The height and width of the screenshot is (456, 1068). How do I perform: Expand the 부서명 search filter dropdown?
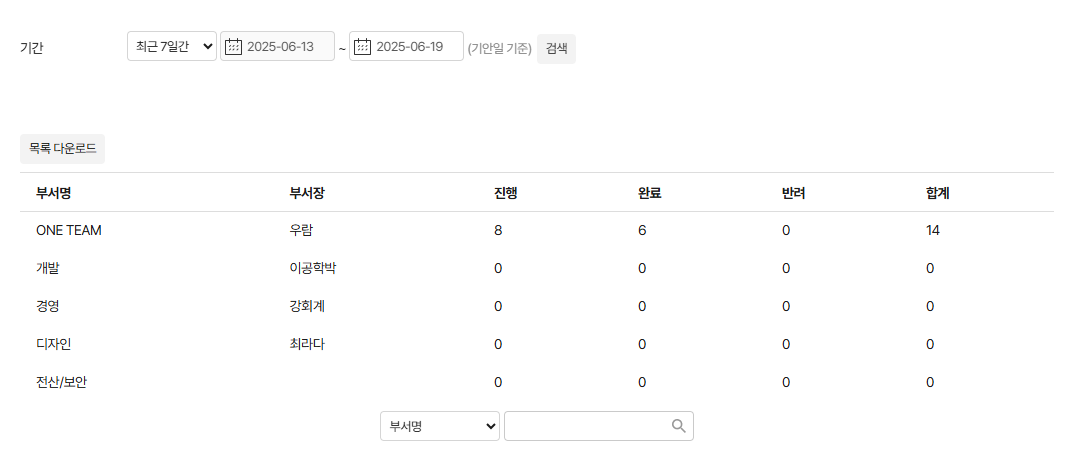click(x=440, y=426)
